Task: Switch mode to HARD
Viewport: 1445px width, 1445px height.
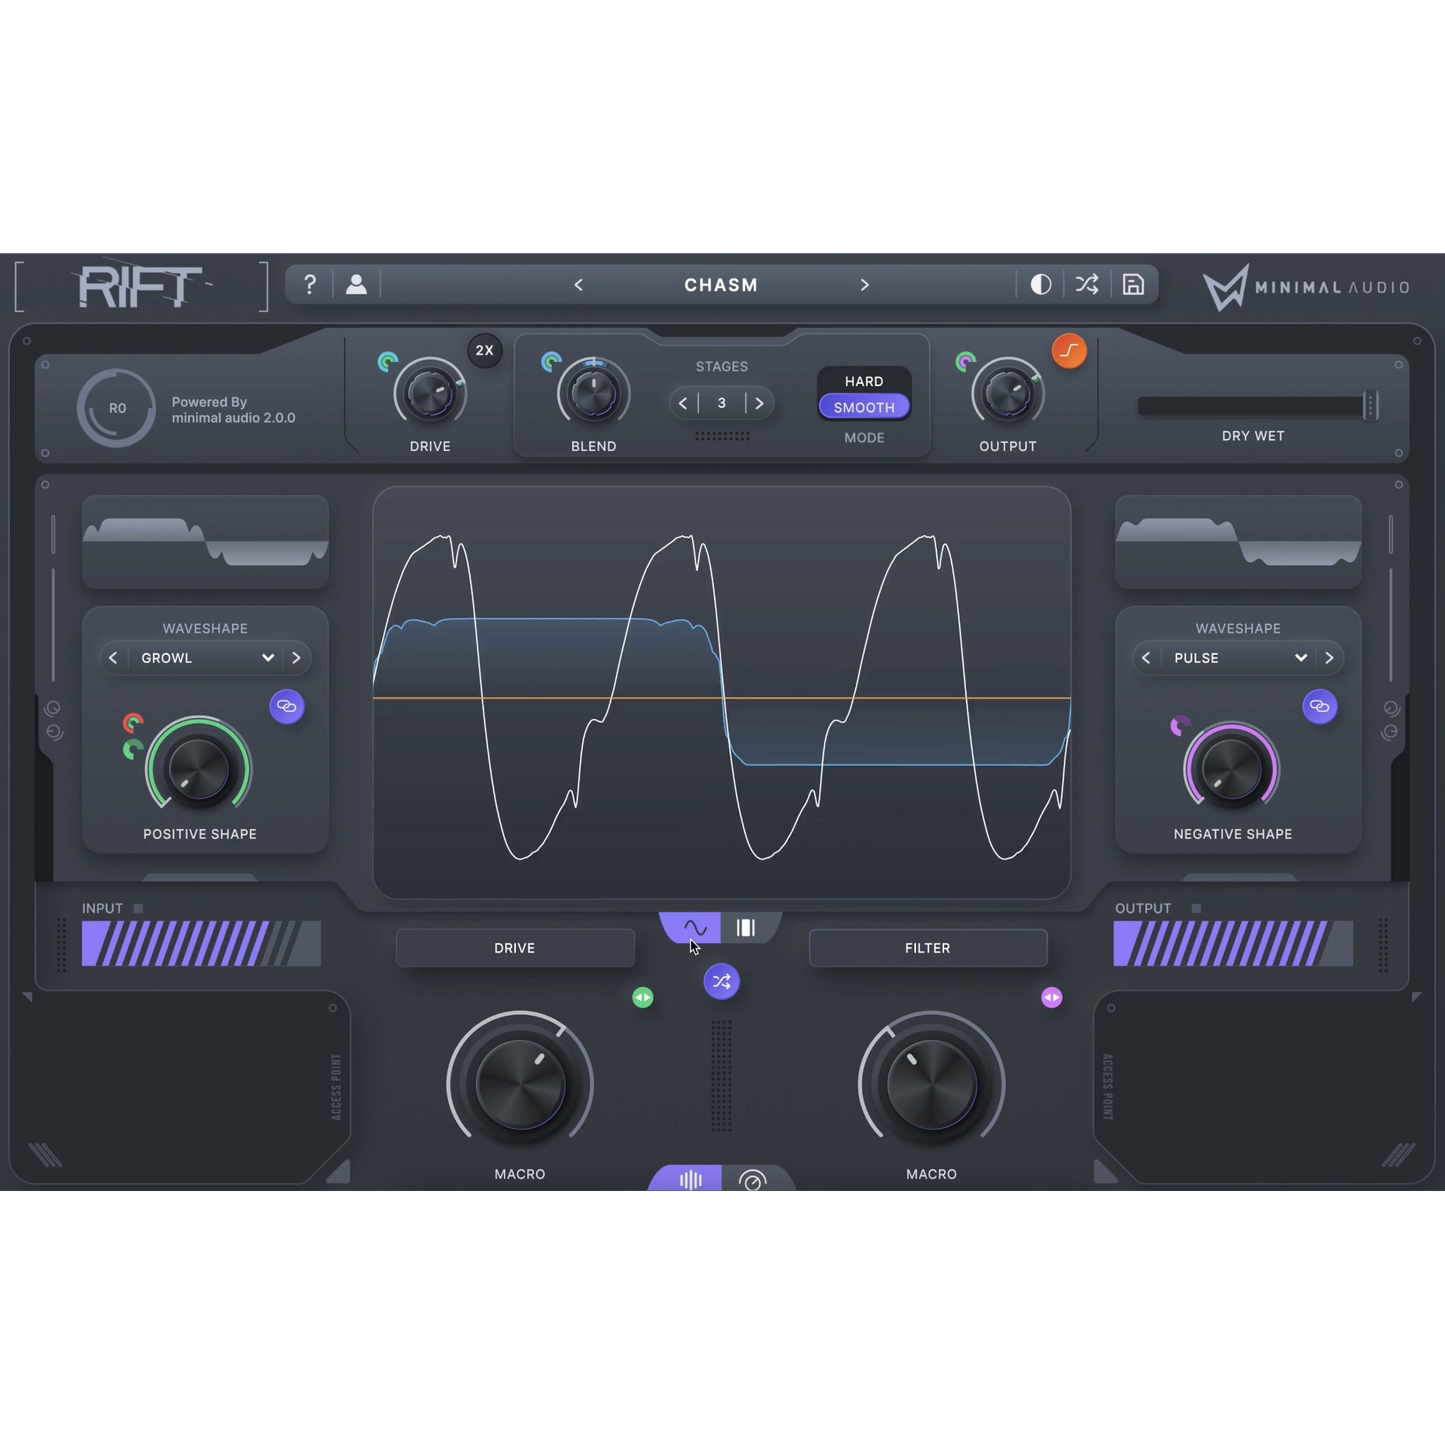Action: pyautogui.click(x=863, y=381)
